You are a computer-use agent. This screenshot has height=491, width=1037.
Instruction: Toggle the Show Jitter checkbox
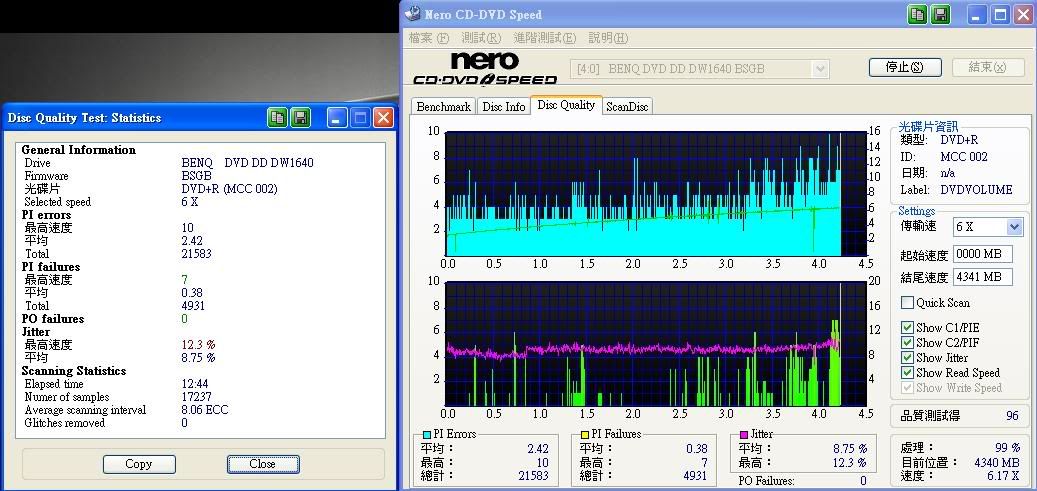(x=907, y=358)
